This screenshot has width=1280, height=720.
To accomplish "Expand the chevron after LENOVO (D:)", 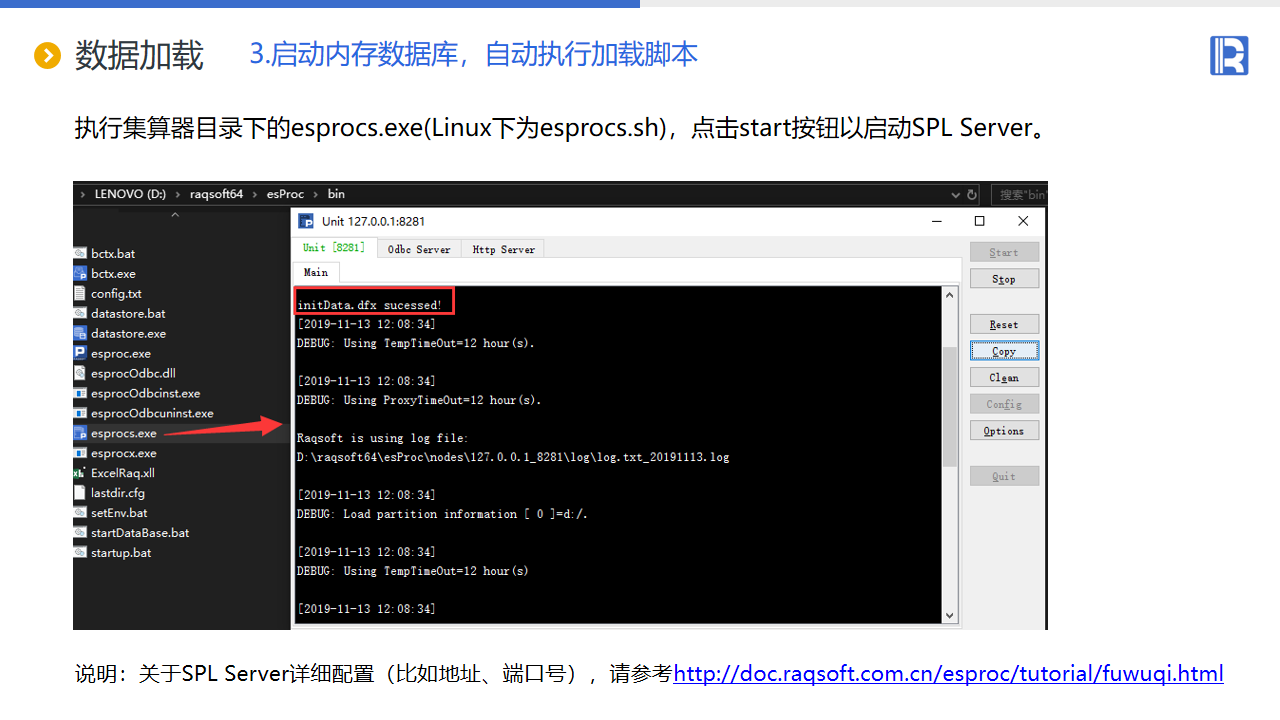I will [x=178, y=194].
